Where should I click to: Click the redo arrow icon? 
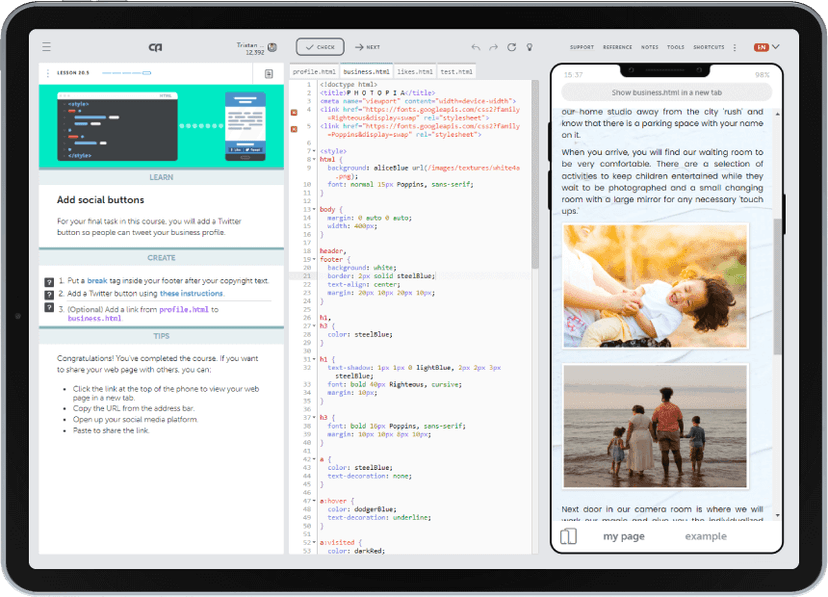pyautogui.click(x=494, y=47)
